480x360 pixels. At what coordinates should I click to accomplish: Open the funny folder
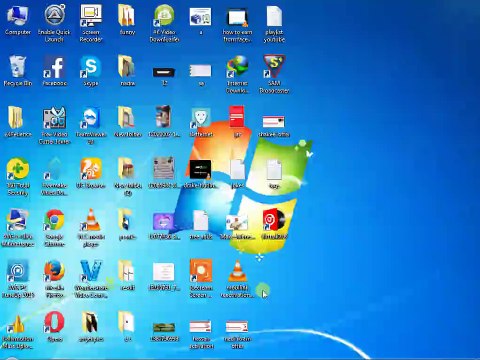coord(127,20)
